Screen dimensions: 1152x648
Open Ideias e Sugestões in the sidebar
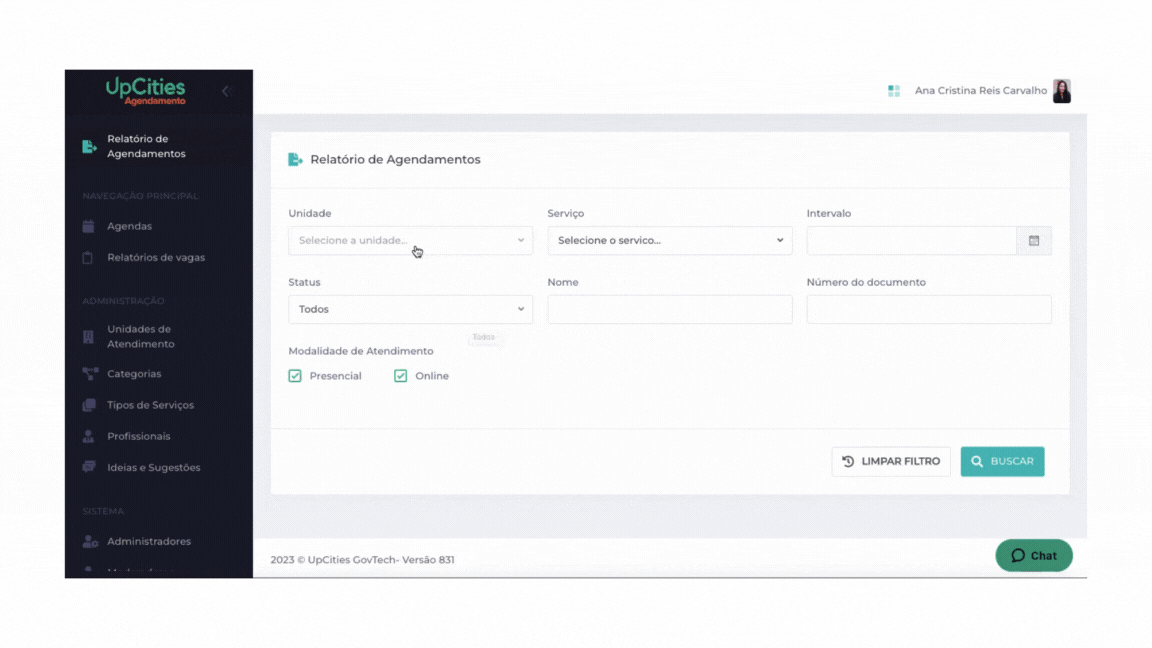(x=154, y=467)
